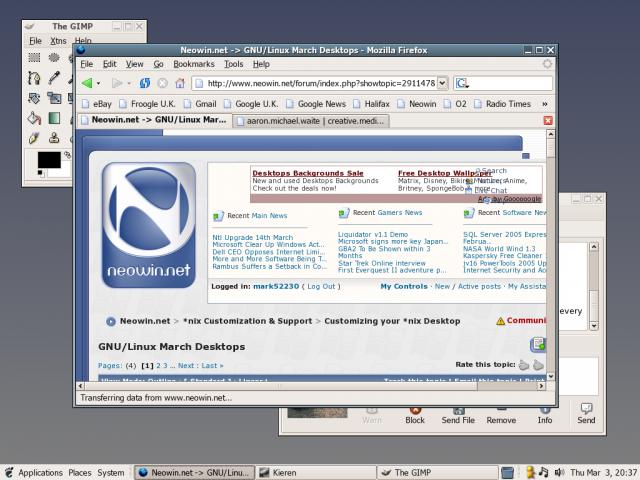Click the Firefox throbber activity icon
Viewport: 640px width, 480px height.
click(547, 64)
